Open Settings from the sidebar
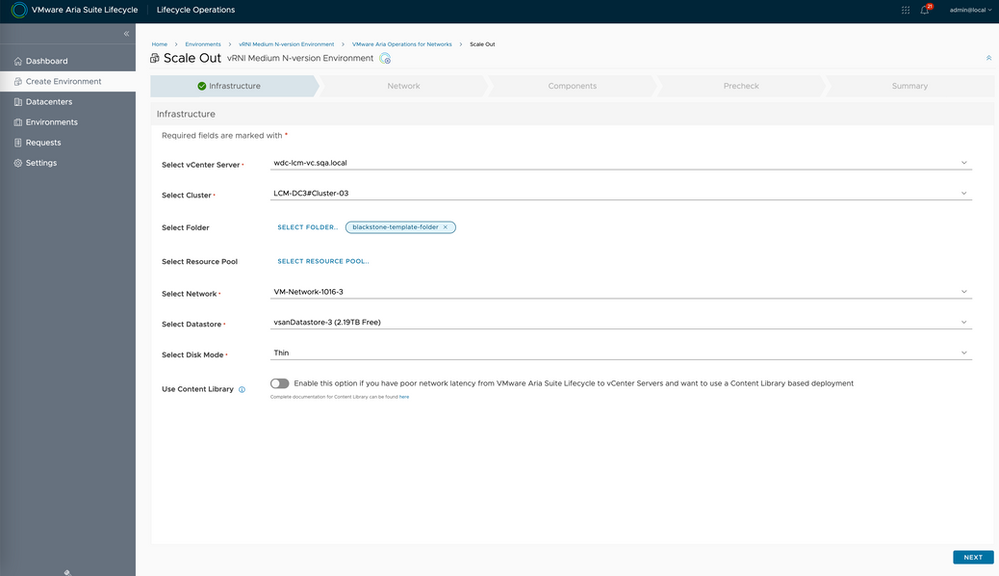999x576 pixels. coord(39,161)
